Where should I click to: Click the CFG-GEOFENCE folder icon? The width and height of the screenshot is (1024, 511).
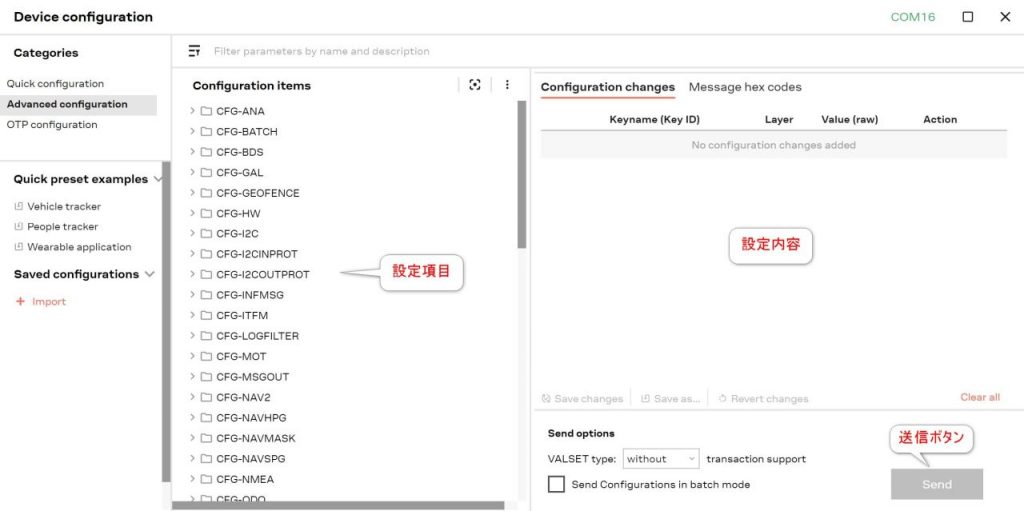(x=206, y=193)
